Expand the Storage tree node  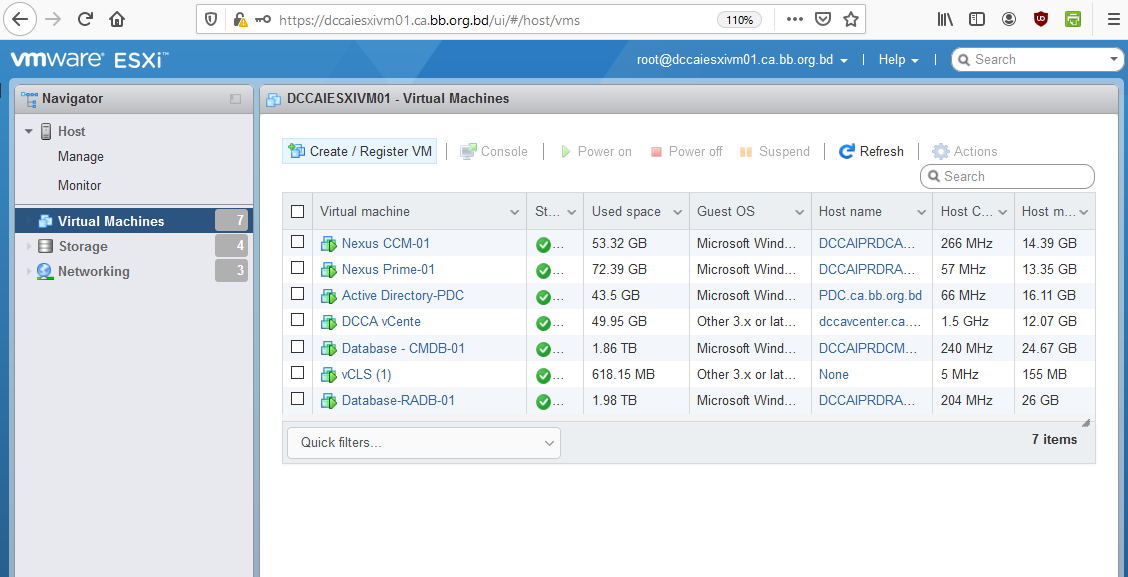29,247
